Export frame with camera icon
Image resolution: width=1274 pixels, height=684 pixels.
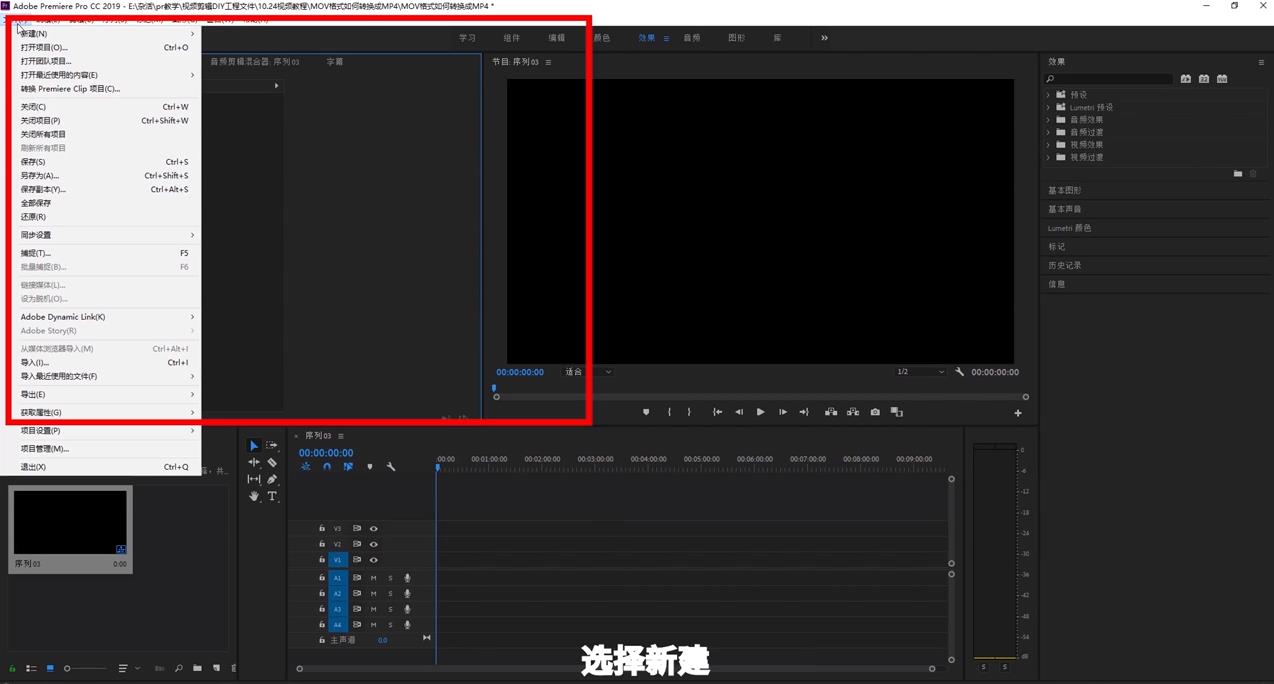pos(875,412)
